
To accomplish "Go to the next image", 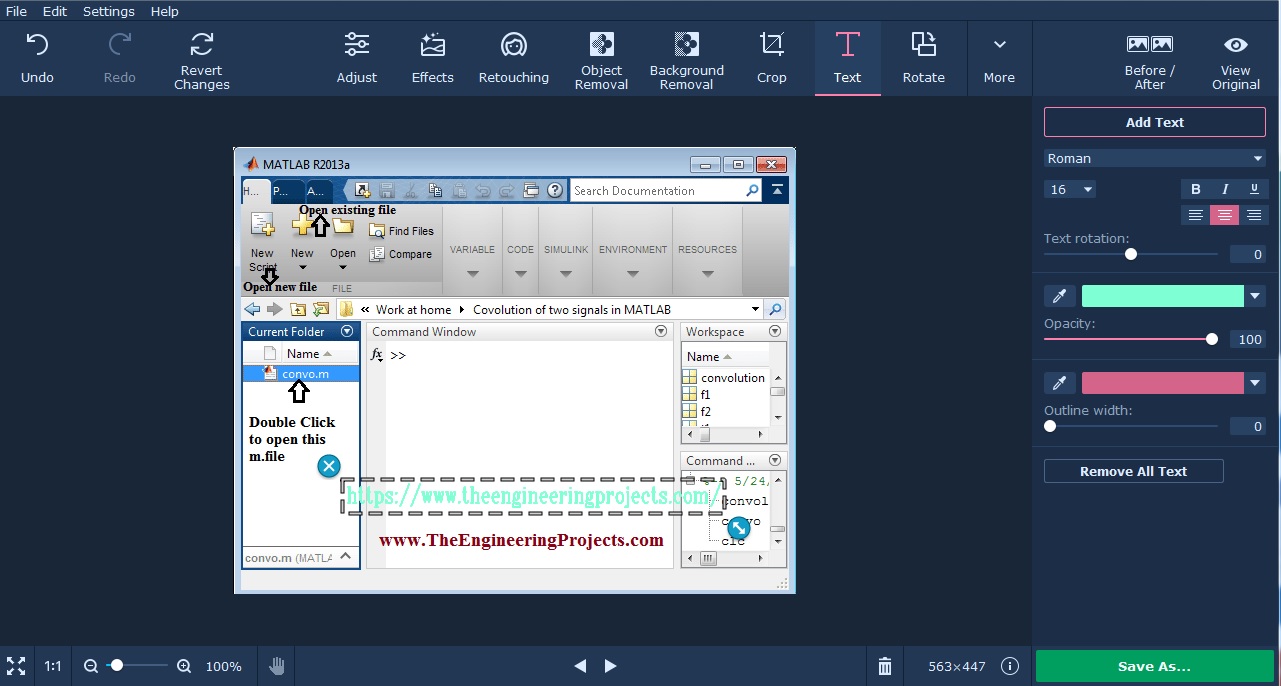I will click(610, 666).
